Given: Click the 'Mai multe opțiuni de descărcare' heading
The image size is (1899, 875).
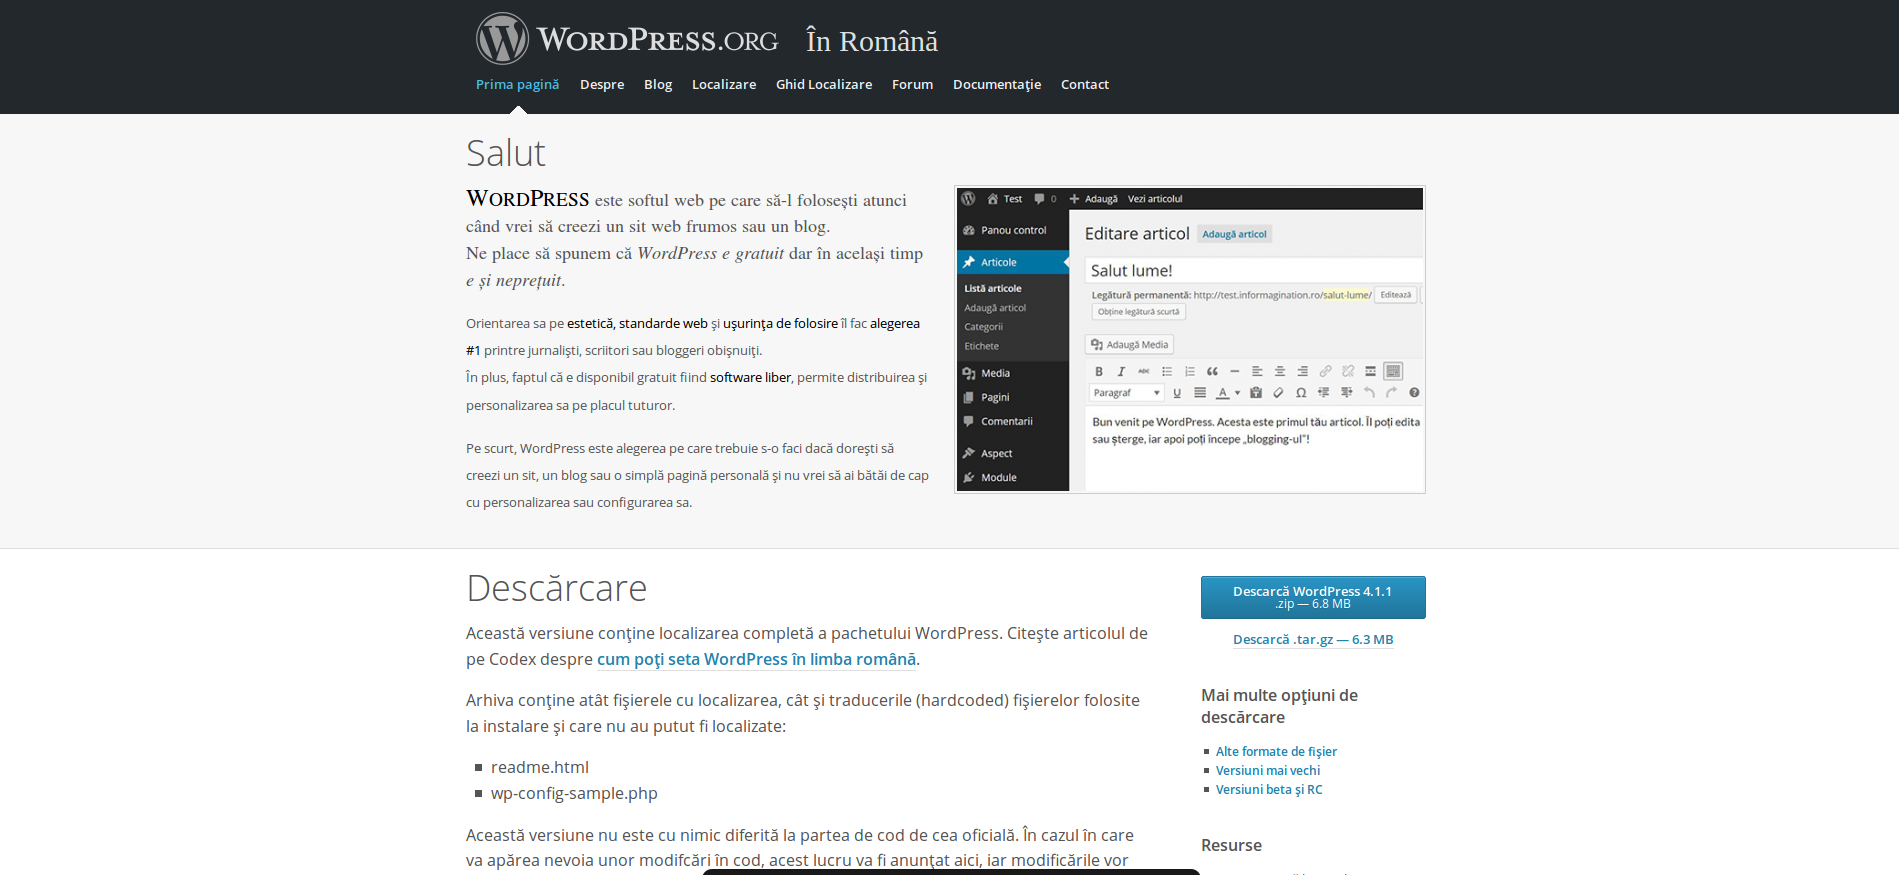Looking at the screenshot, I should click(1279, 706).
